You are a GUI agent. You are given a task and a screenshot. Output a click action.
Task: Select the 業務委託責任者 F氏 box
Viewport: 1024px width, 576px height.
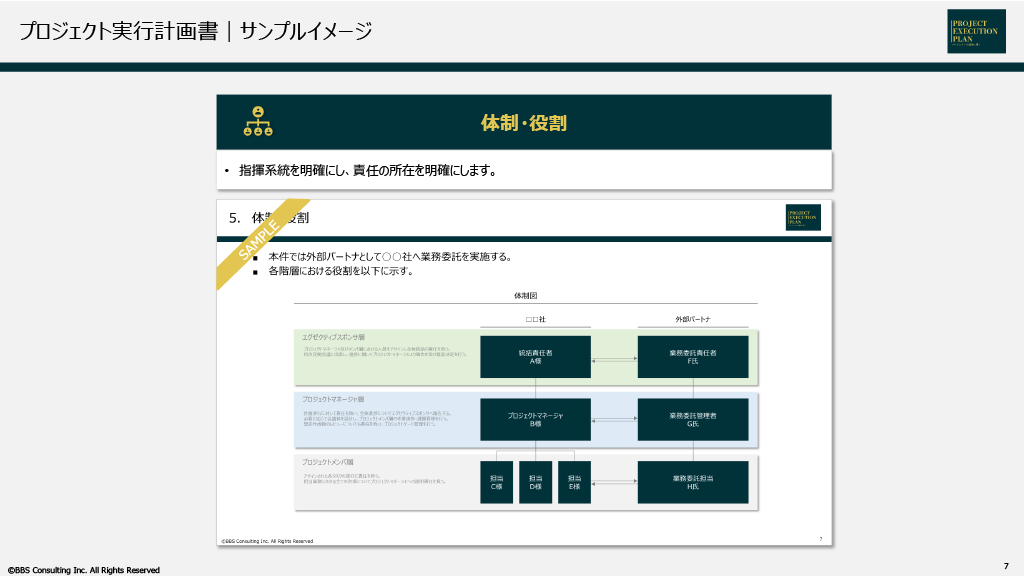(693, 357)
